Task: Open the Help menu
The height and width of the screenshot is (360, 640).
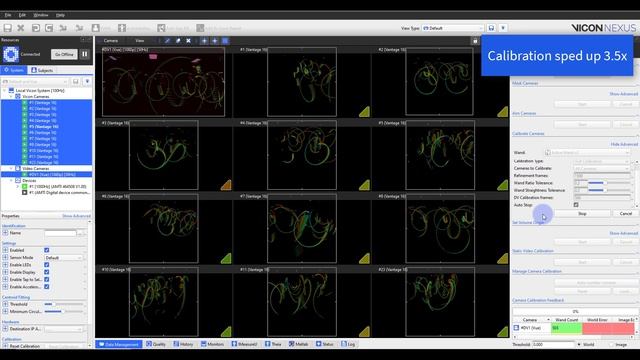Action: click(x=60, y=15)
